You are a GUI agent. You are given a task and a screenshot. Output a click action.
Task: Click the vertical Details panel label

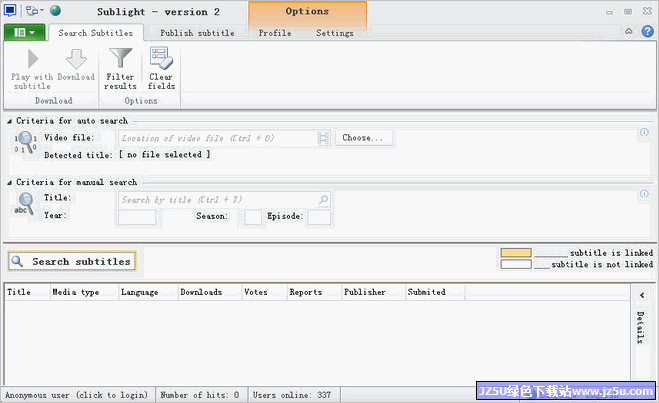pyautogui.click(x=641, y=327)
